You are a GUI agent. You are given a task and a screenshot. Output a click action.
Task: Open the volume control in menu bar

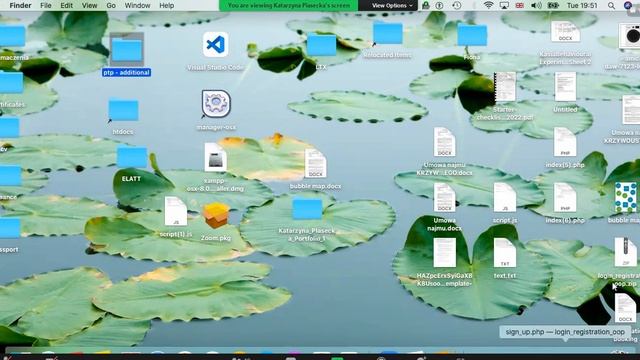point(536,5)
